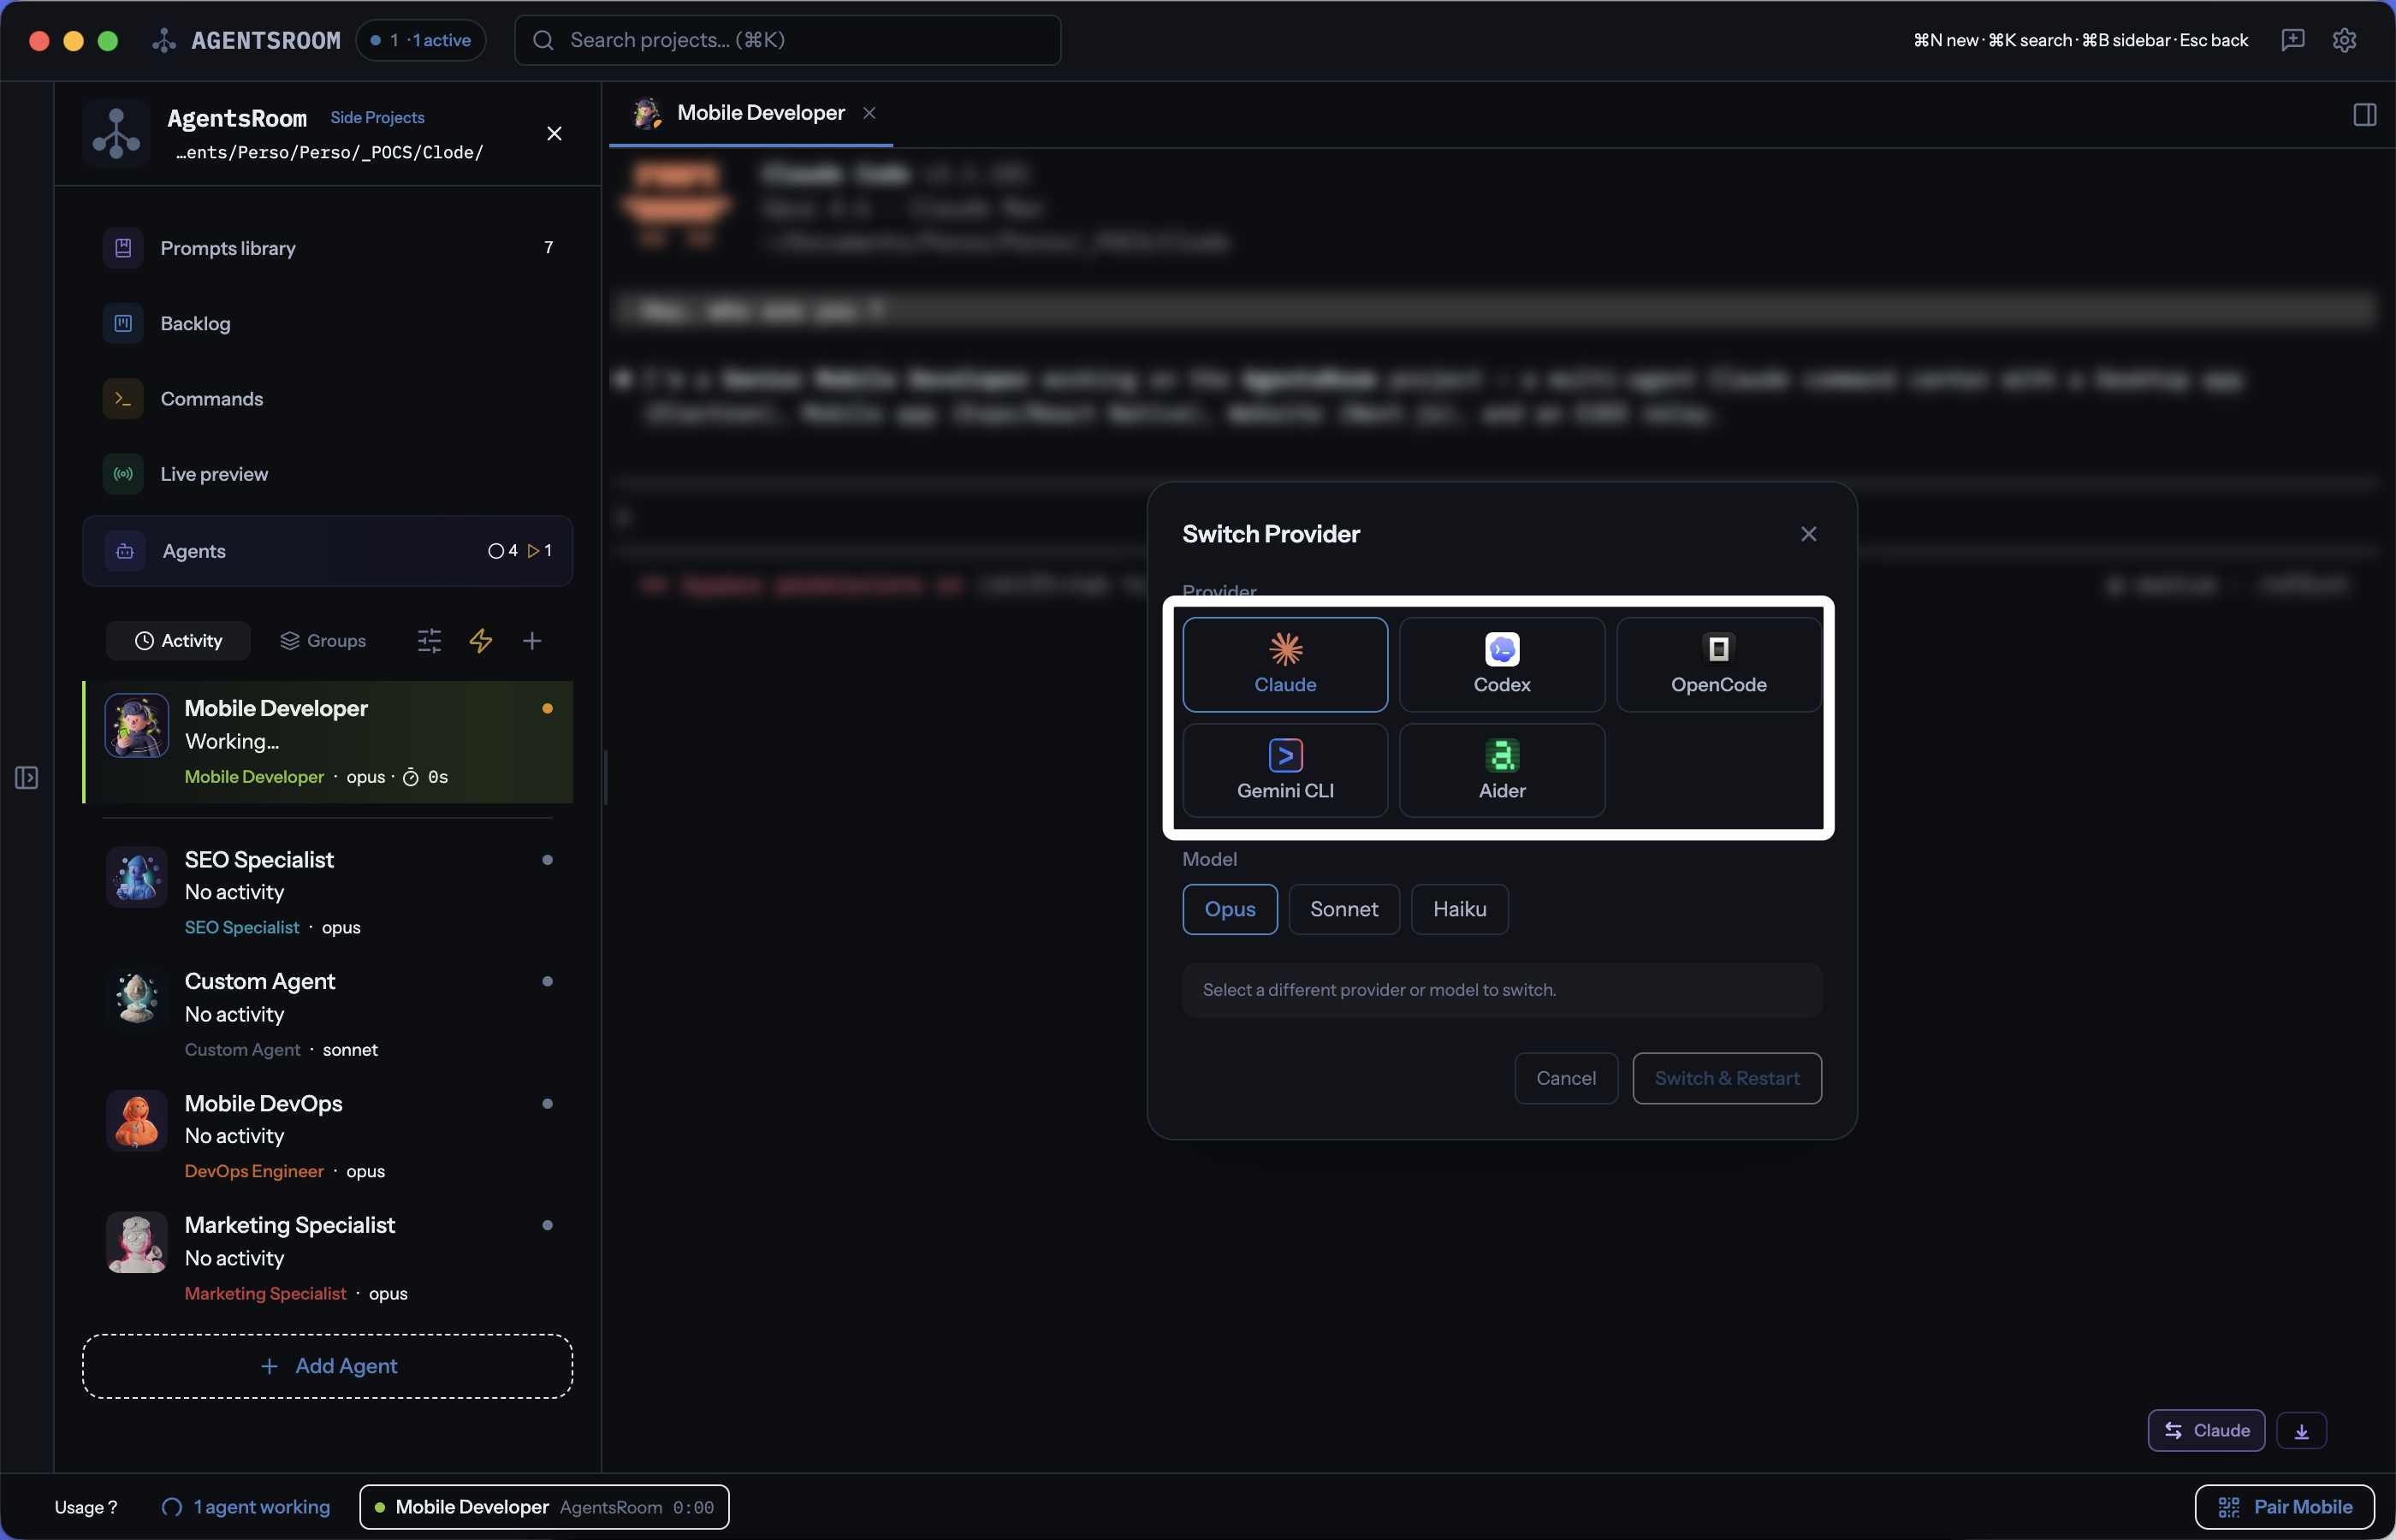Click the plus icon next to the lightning bolt
2396x1540 pixels.
click(533, 640)
